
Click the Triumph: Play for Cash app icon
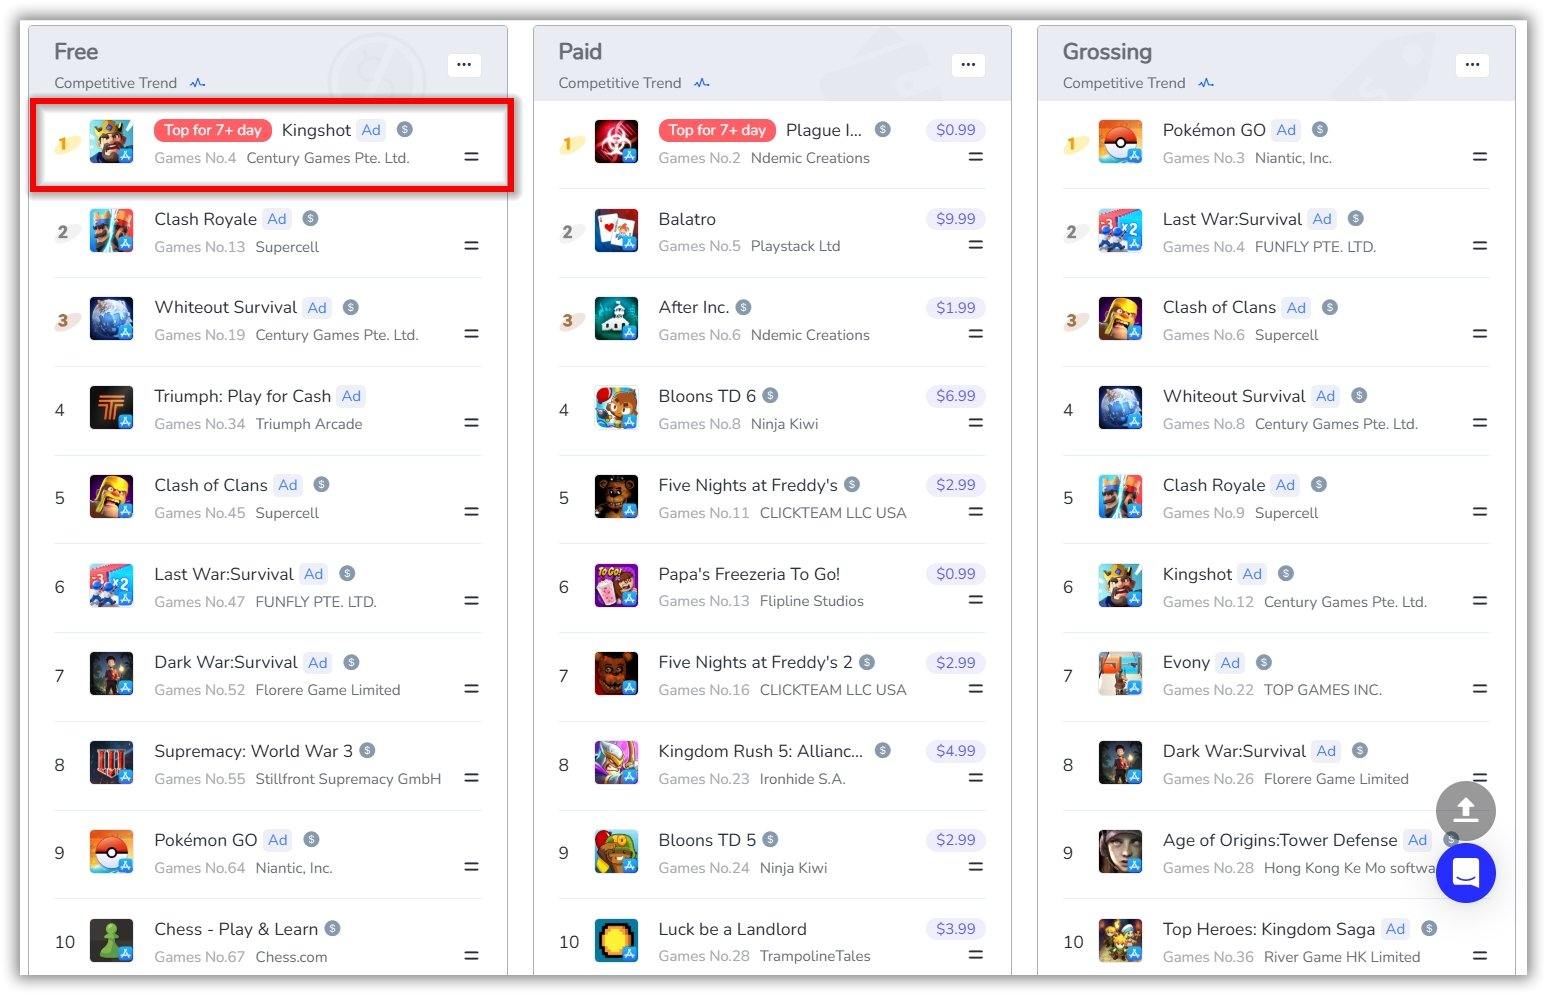(111, 408)
